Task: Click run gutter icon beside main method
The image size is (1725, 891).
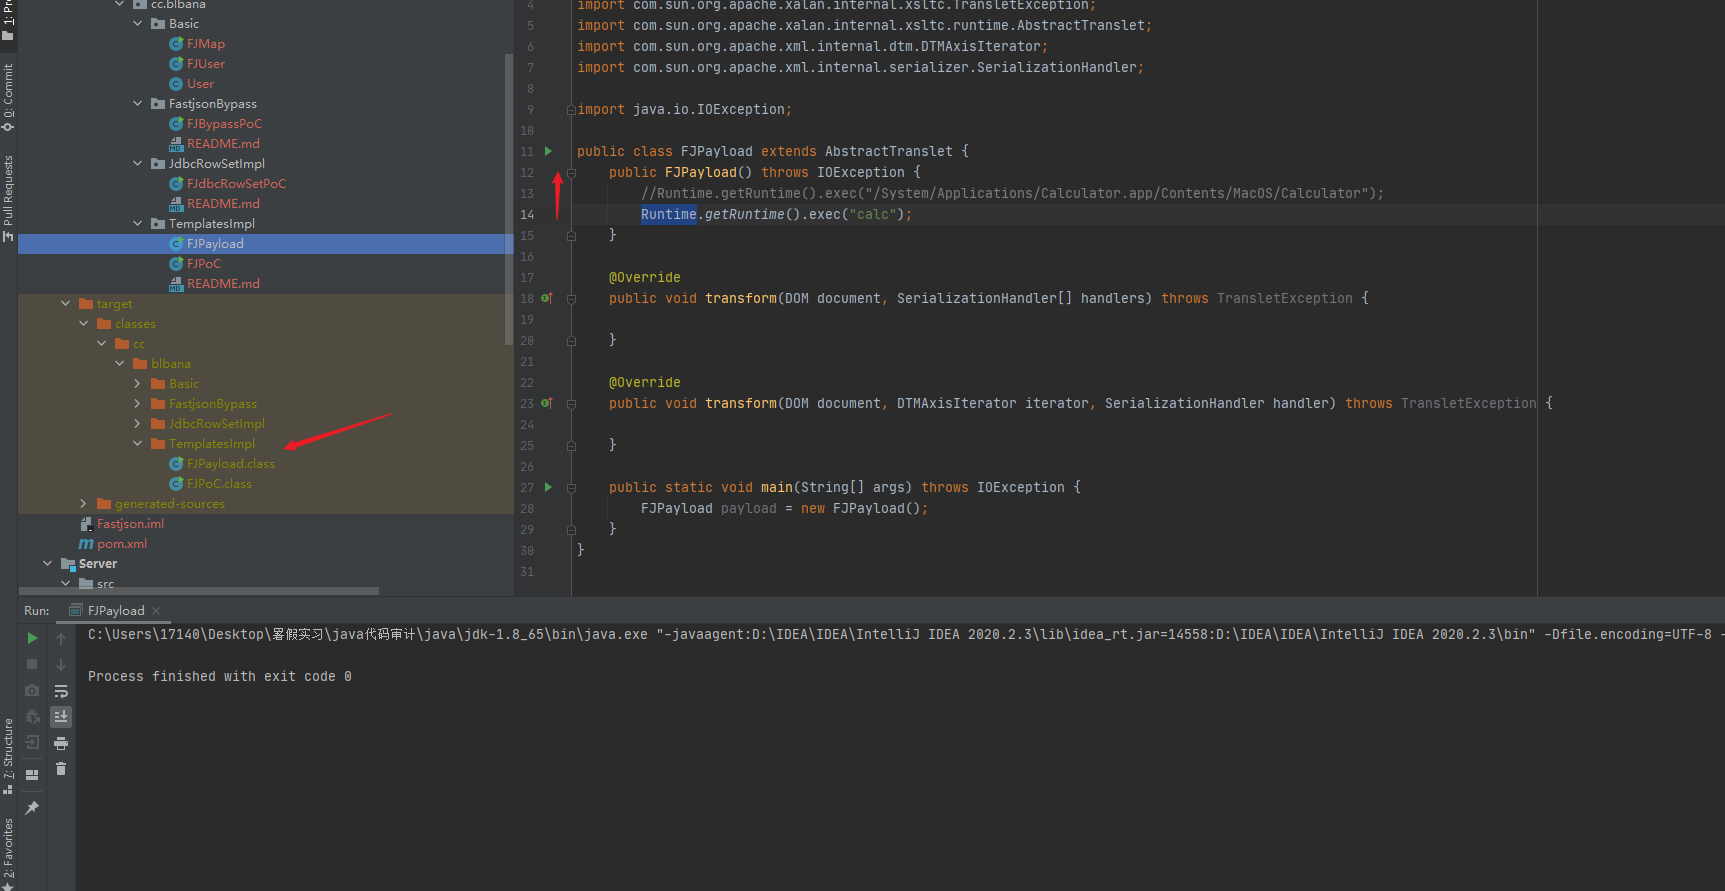Action: pyautogui.click(x=548, y=487)
